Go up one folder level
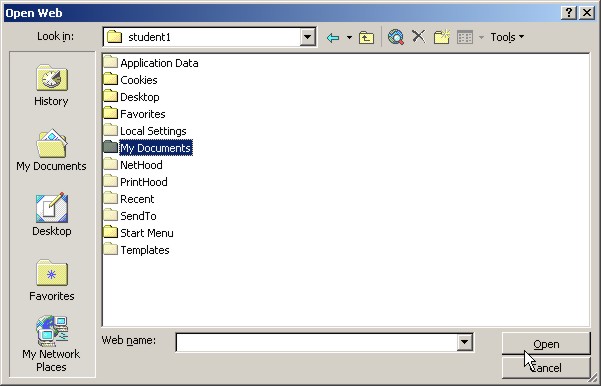 (x=366, y=38)
